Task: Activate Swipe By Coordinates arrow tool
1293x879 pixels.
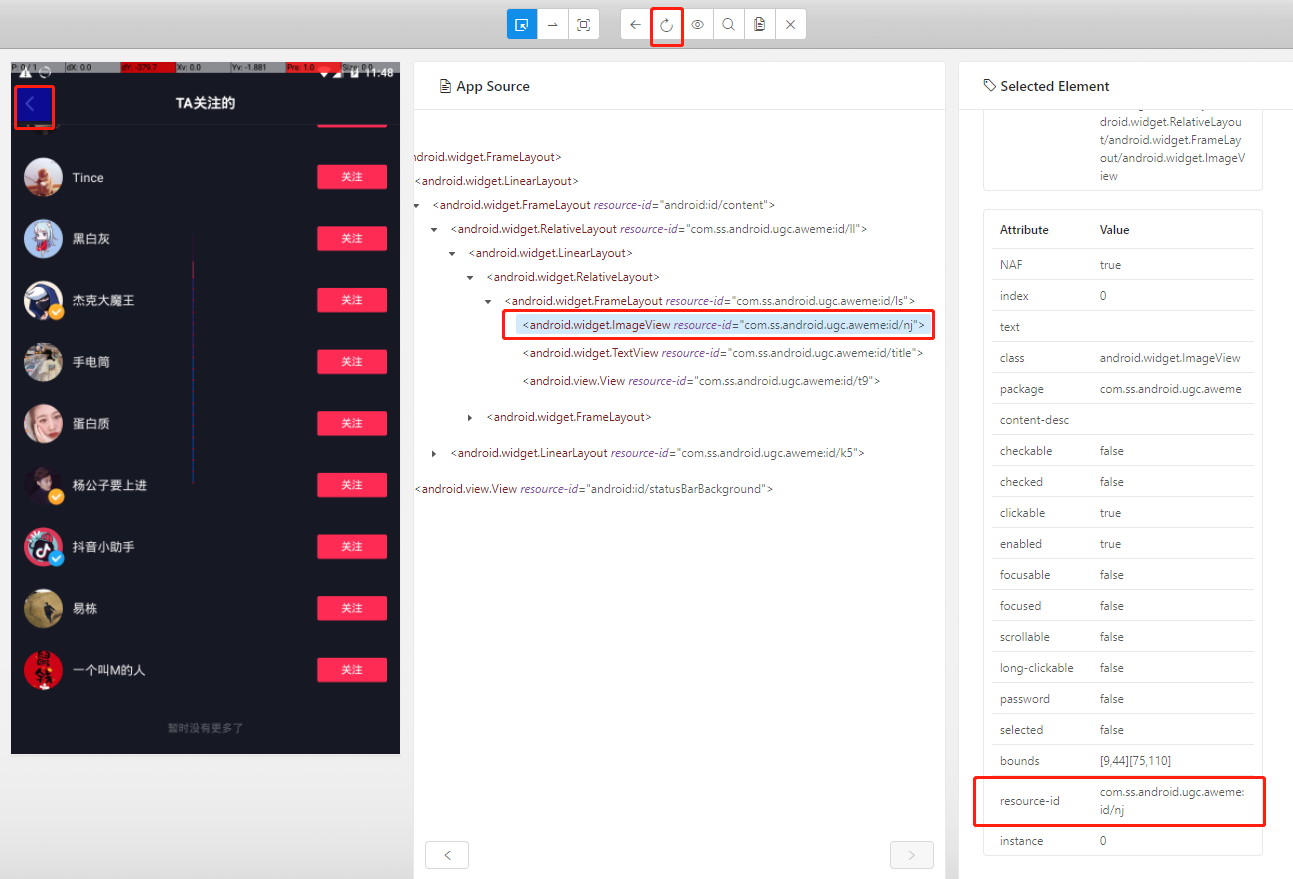Action: click(x=553, y=24)
